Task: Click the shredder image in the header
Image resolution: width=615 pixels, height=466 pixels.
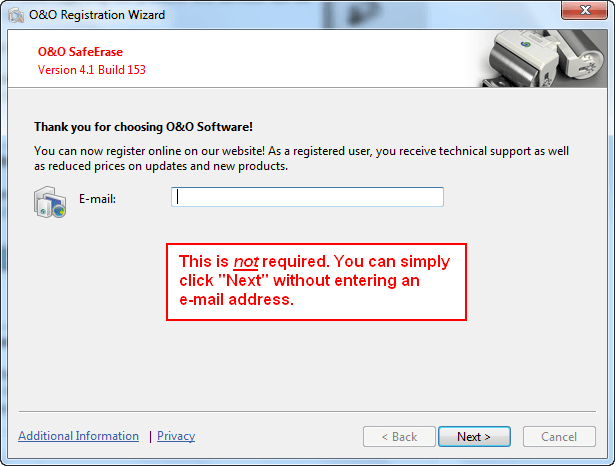Action: pyautogui.click(x=543, y=58)
